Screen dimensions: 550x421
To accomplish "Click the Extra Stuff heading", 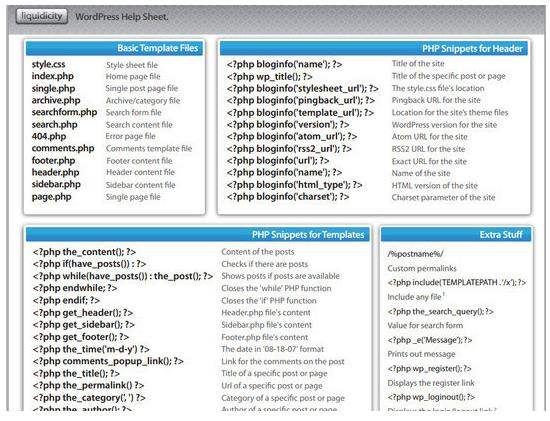I will click(501, 234).
